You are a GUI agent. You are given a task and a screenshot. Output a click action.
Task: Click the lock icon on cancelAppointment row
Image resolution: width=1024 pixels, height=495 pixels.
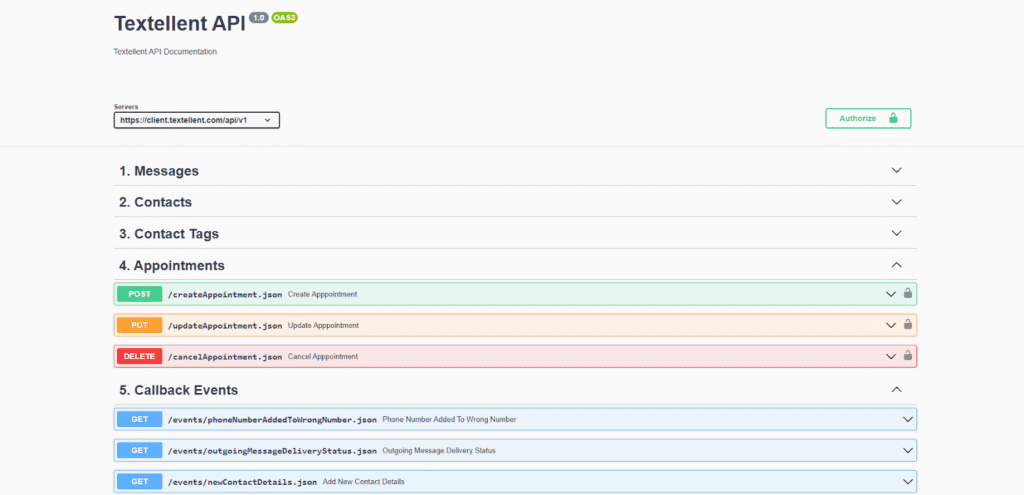click(x=908, y=356)
